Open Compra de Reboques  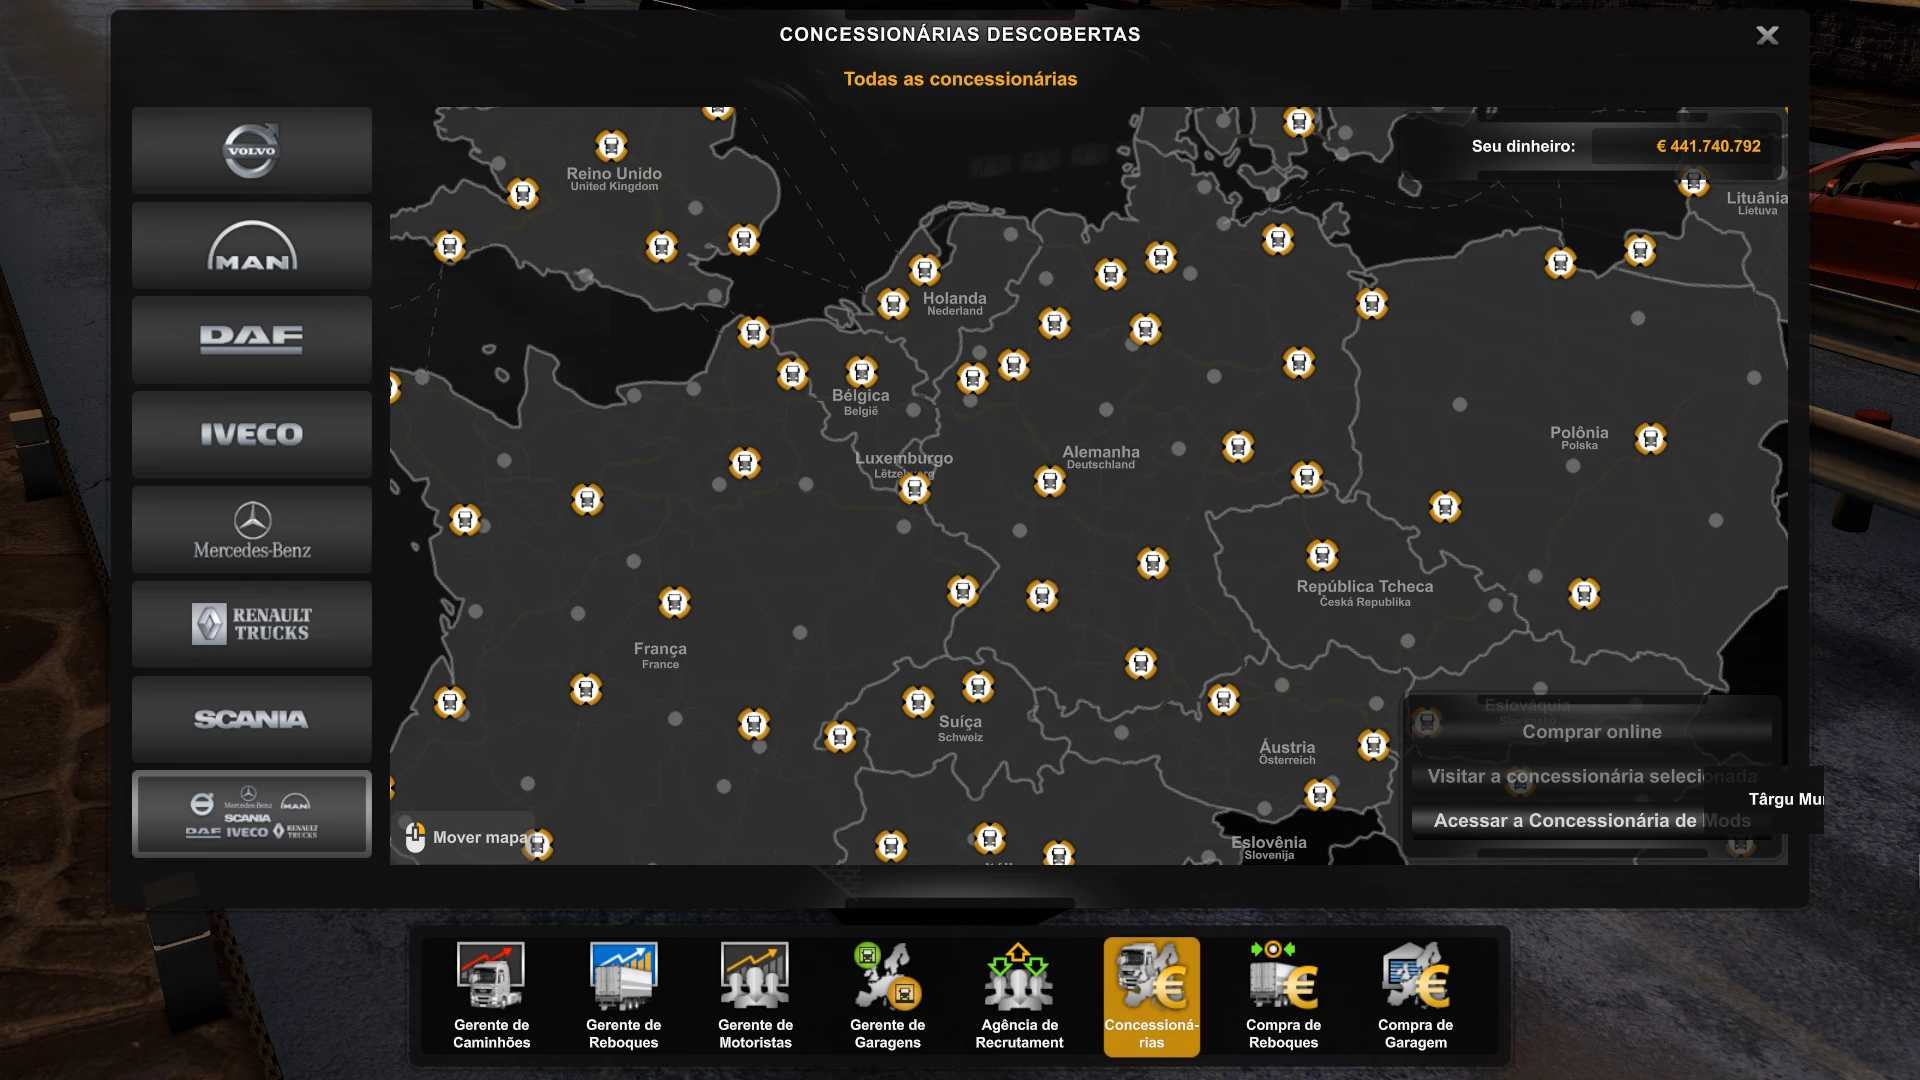point(1283,996)
